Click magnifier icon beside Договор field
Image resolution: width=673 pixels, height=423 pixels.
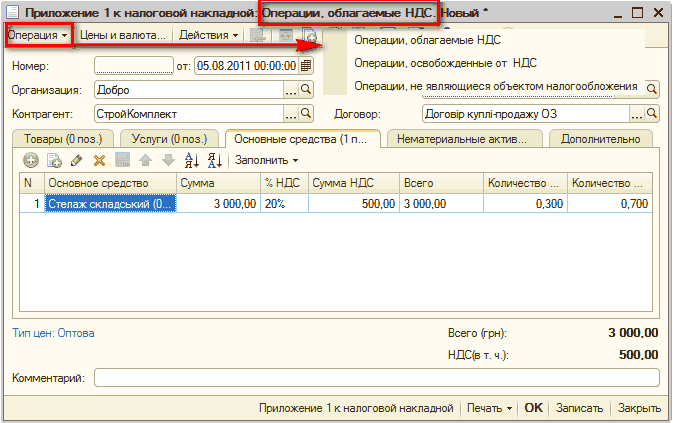pos(652,114)
